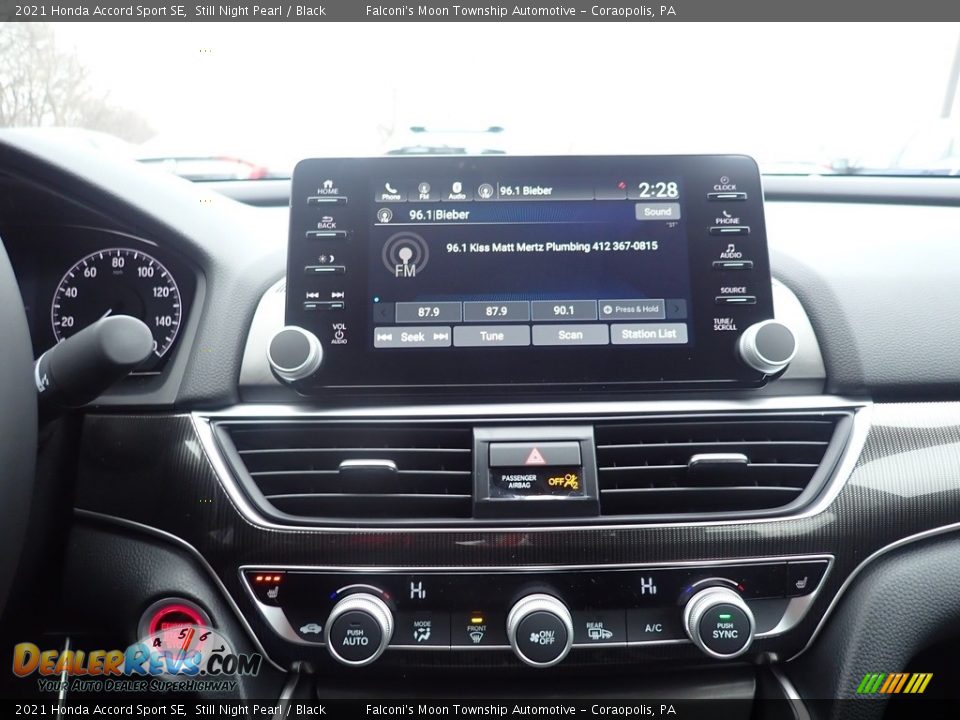Screen dimensions: 960x720
Task: Toggle the FRONT defrost button
Action: coord(475,629)
